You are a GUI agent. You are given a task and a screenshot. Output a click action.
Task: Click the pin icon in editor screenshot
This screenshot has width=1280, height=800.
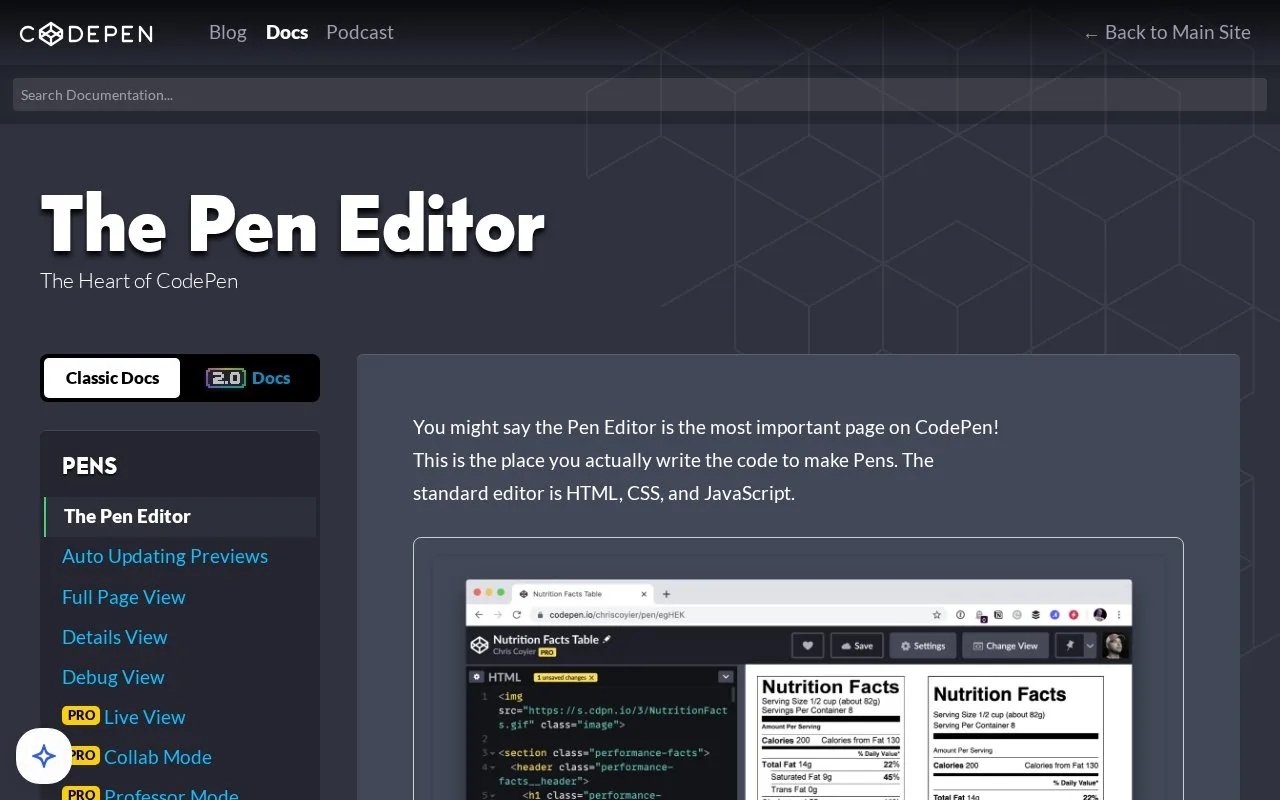tap(1069, 646)
